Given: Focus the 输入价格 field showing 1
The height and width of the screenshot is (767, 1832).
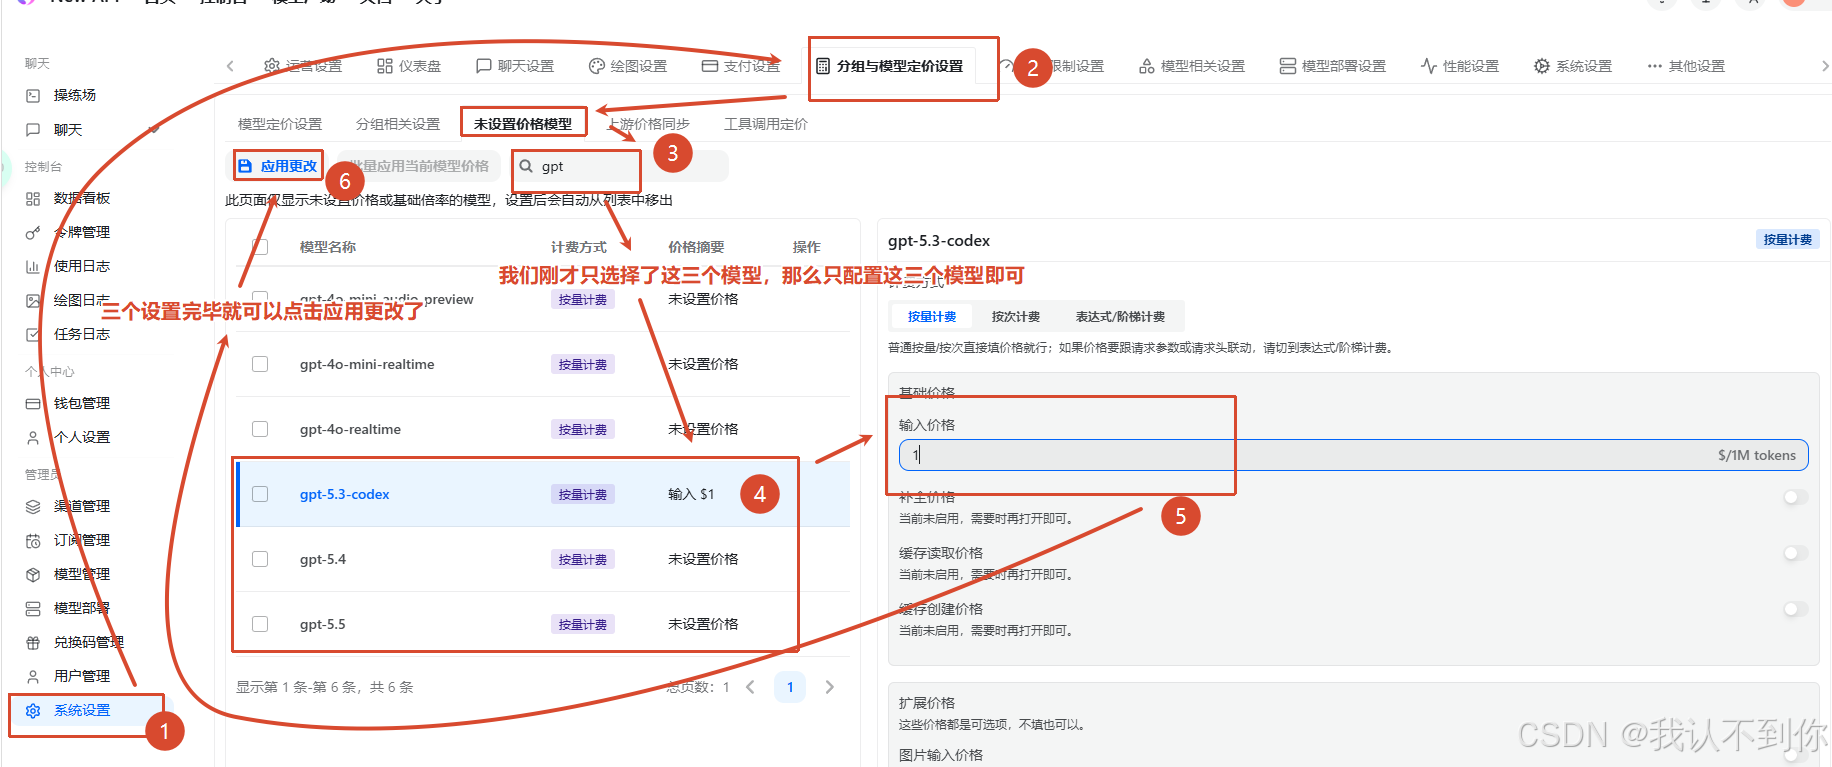Looking at the screenshot, I should coord(1353,455).
